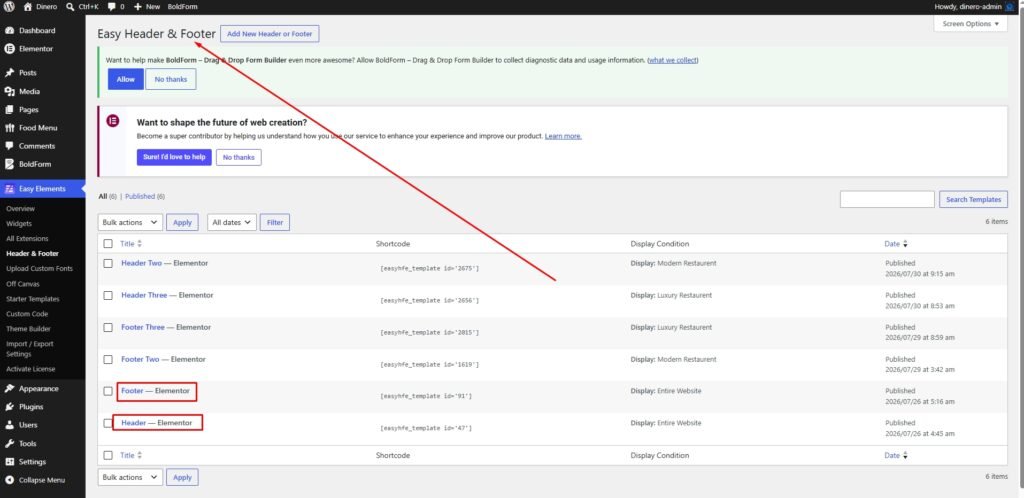Click the Dashboard gauge icon in the sidebar
The width and height of the screenshot is (1024, 498).
9,31
